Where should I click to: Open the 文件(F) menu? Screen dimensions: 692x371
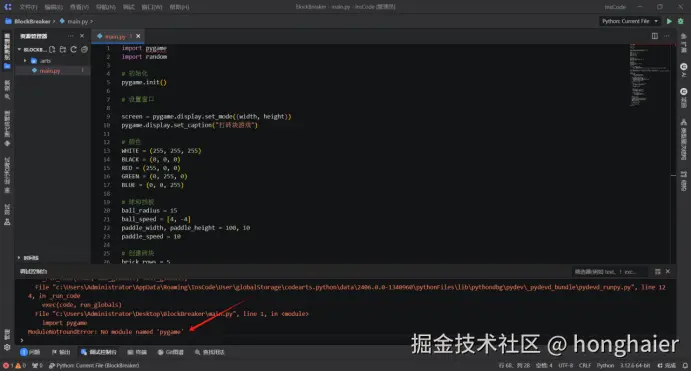coord(28,7)
